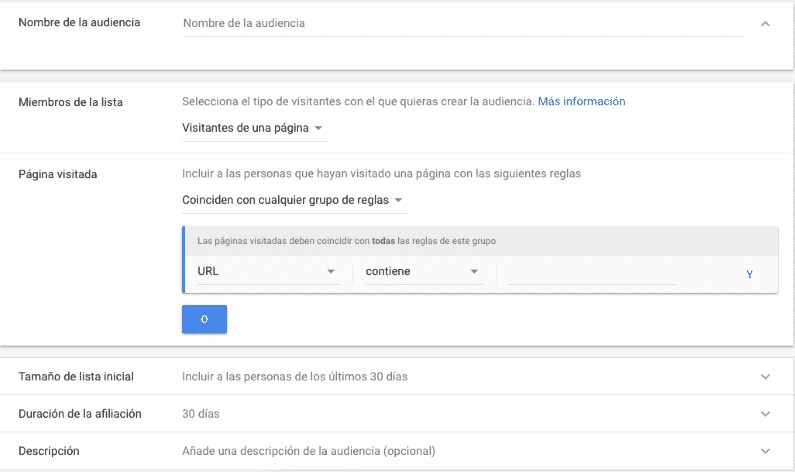This screenshot has width=795, height=472.
Task: Click the blue O button
Action: (x=204, y=319)
